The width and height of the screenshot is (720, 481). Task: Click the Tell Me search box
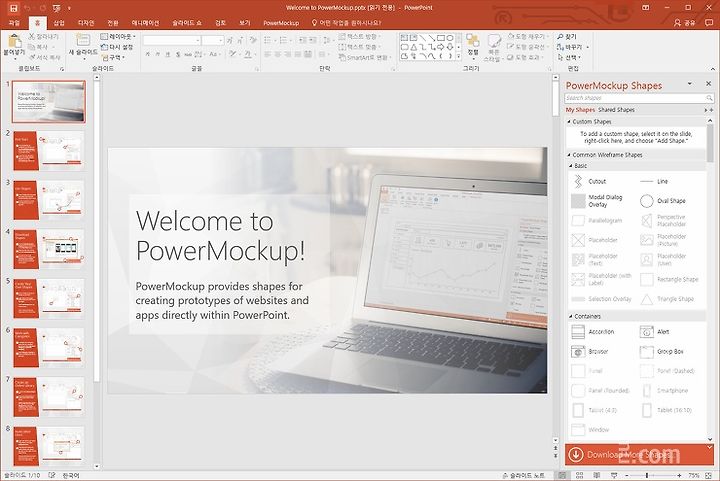[346, 22]
